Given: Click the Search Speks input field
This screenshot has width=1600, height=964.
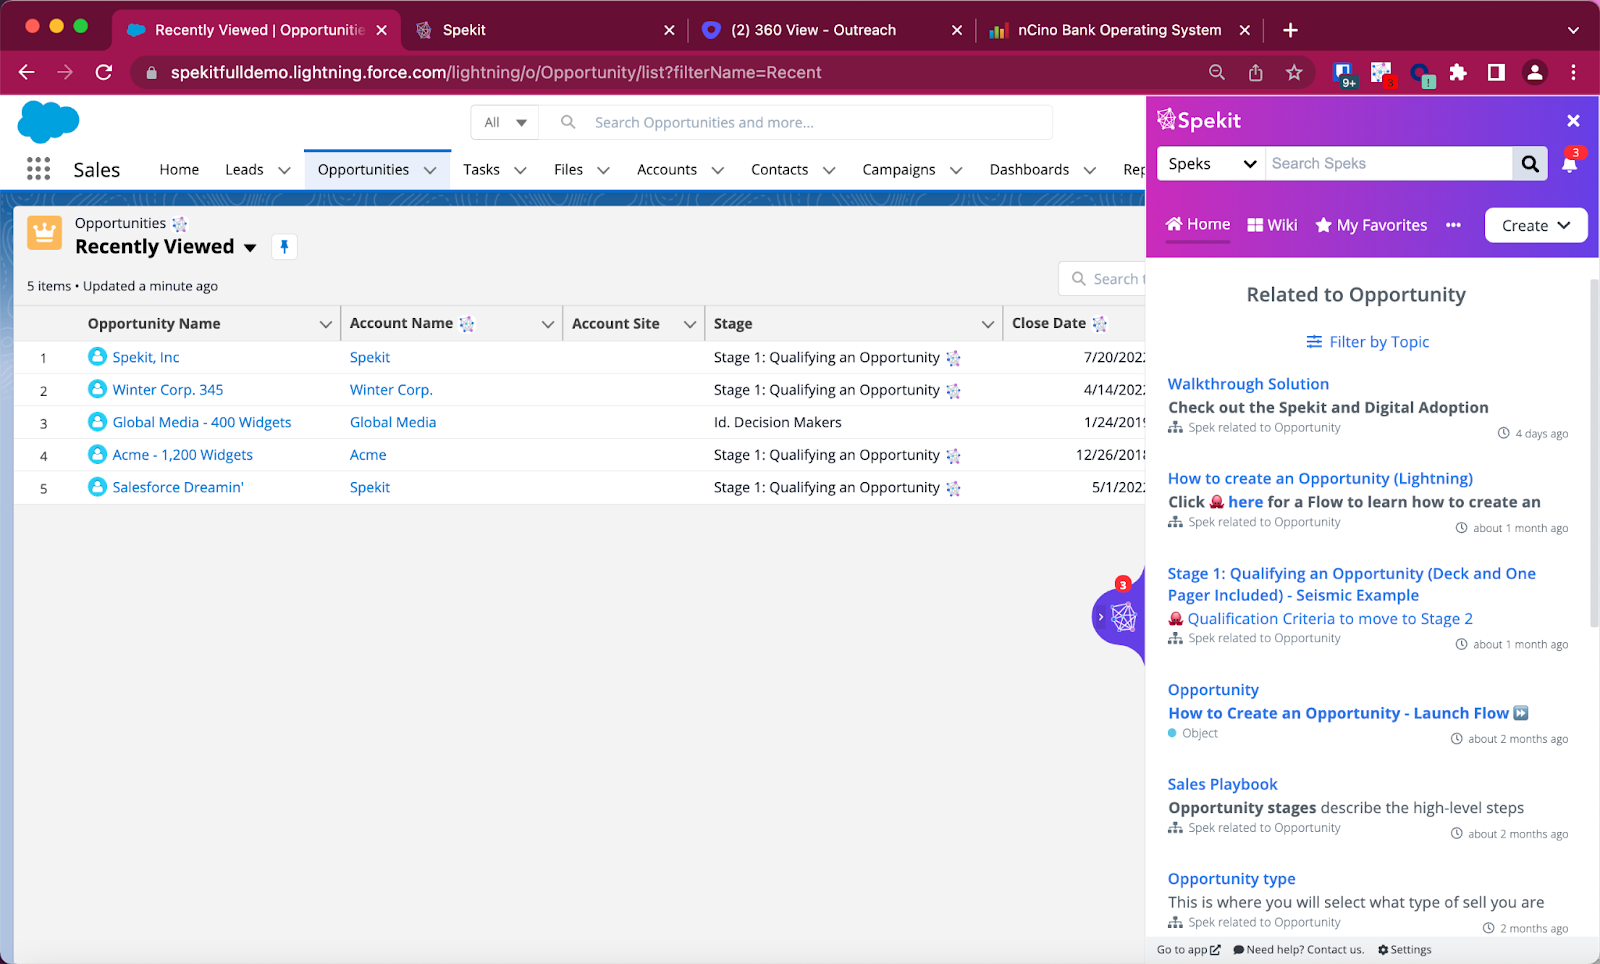Looking at the screenshot, I should [1389, 164].
